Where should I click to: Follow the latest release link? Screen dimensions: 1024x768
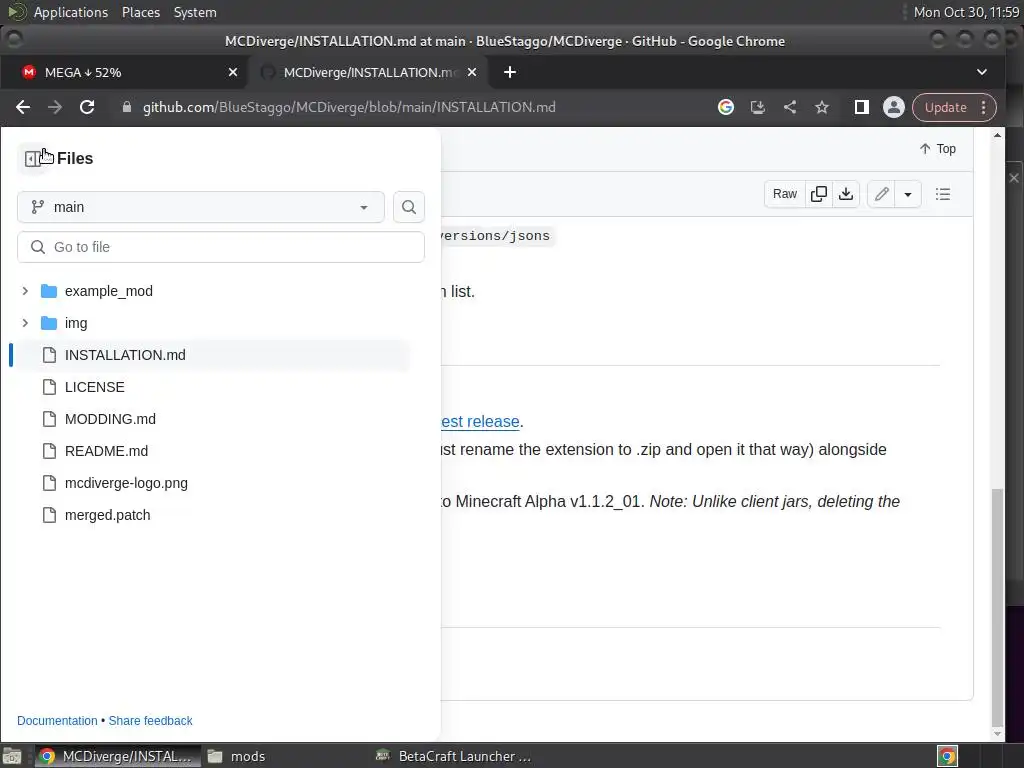click(x=481, y=421)
